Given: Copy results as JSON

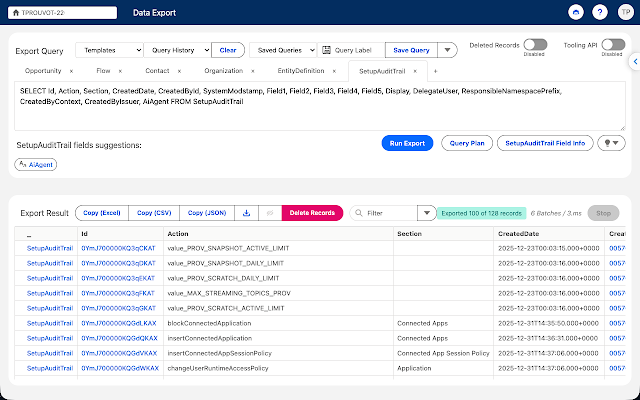Looking at the screenshot, I should pos(207,213).
